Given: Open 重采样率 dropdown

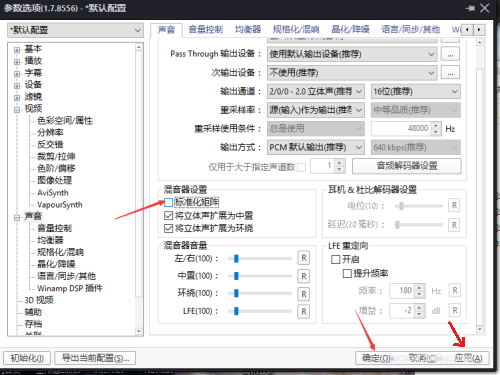Looking at the screenshot, I should [316, 110].
